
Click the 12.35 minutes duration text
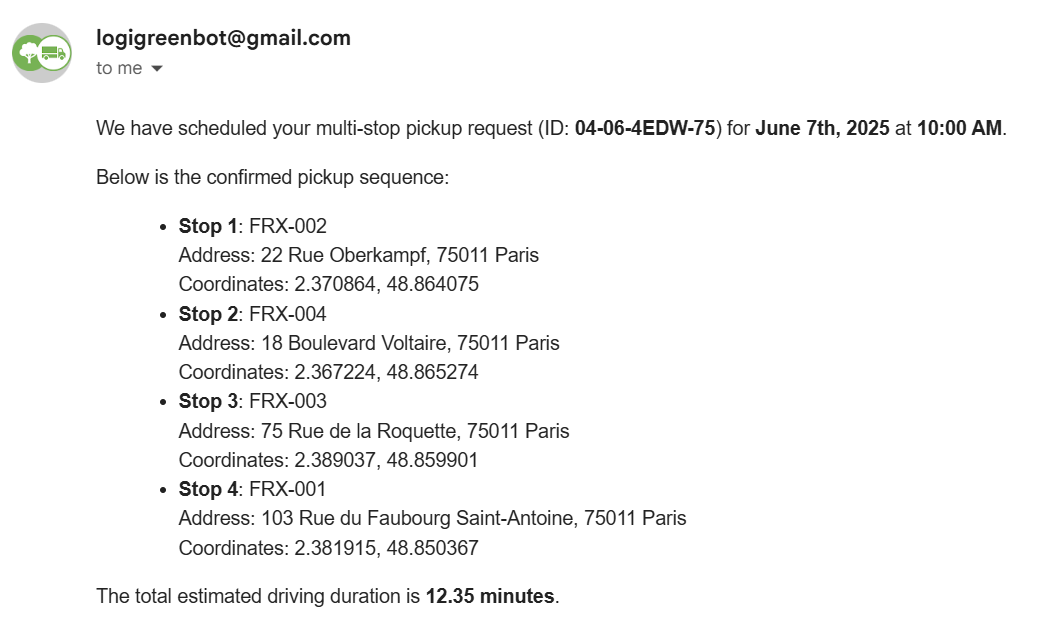(x=490, y=596)
